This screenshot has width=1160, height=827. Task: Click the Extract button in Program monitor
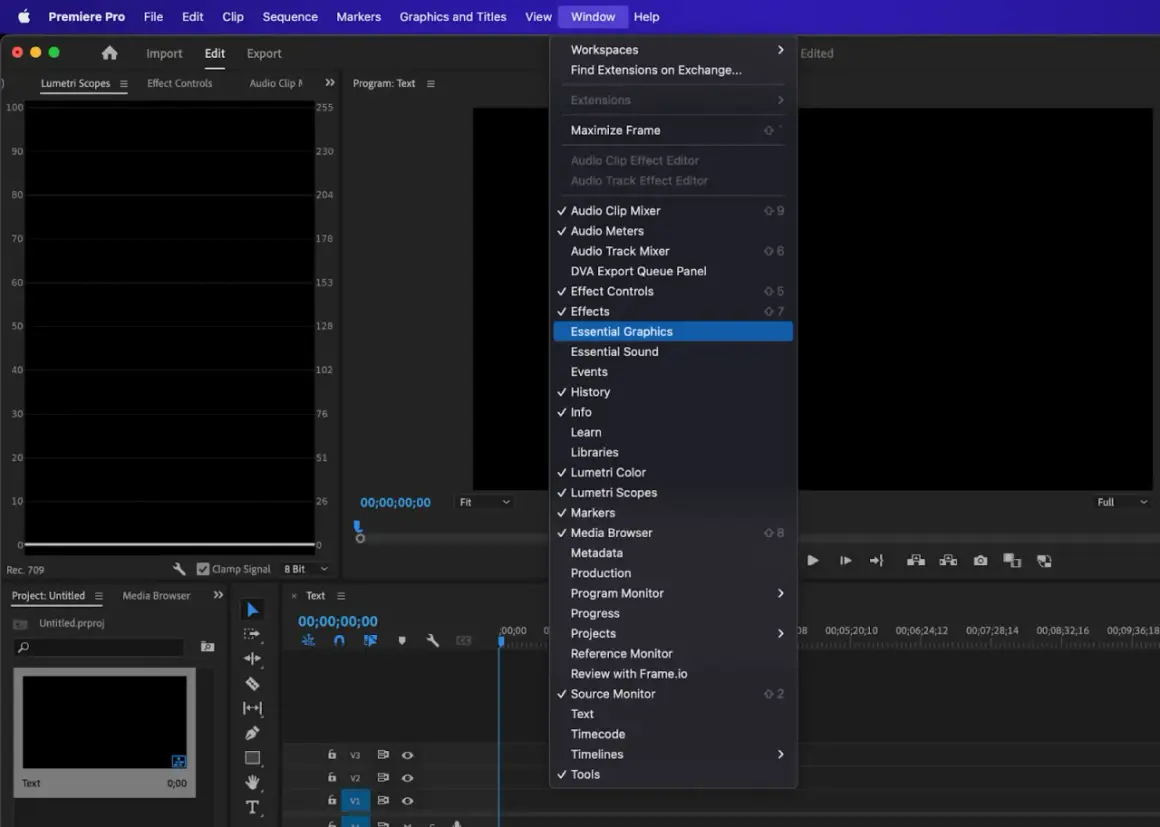[948, 561]
